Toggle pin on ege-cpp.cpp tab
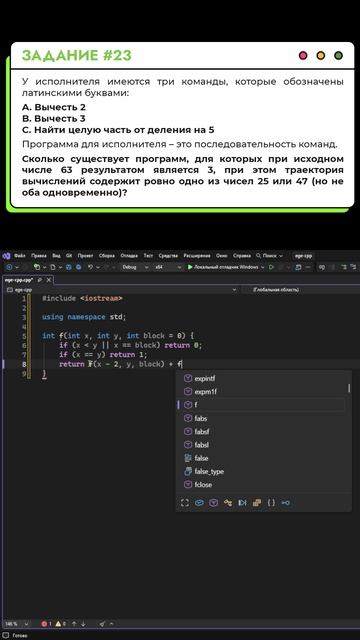Image resolution: width=360 pixels, height=640 pixels. tap(40, 280)
